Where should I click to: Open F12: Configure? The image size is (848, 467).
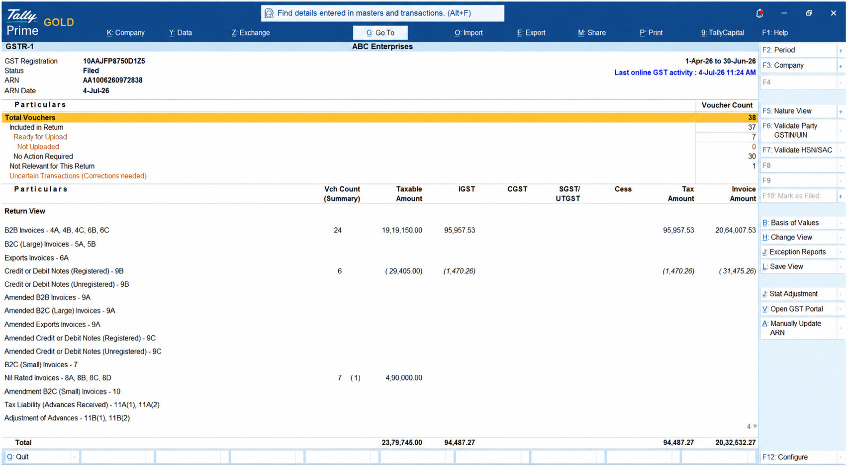pos(799,457)
